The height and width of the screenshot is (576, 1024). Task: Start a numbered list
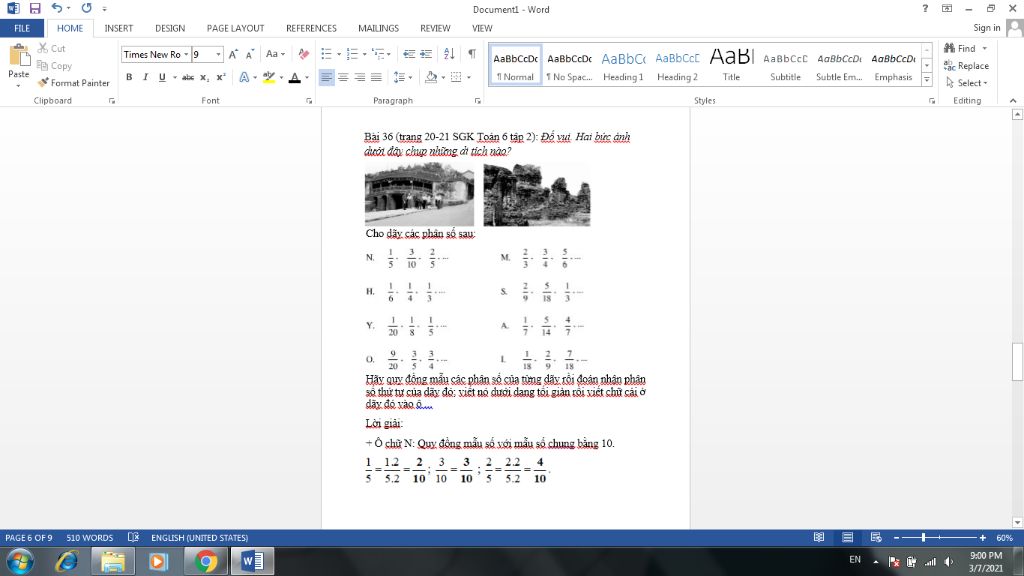tap(352, 54)
